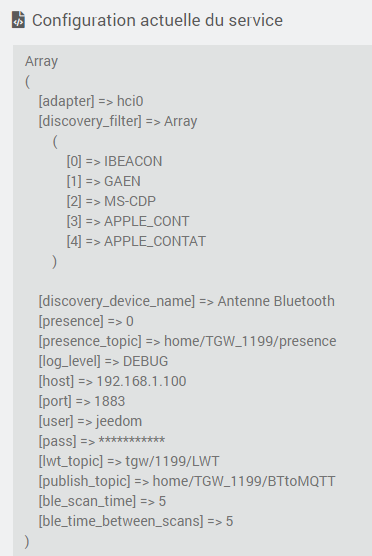Click the presence_topic home/TGW_1199/presence line
This screenshot has width=372, height=556.
tap(187, 341)
